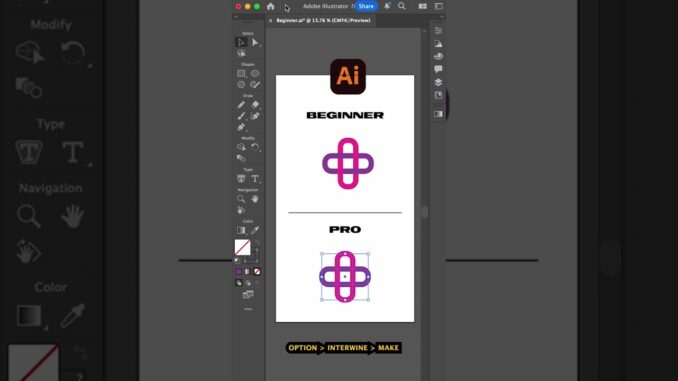678x381 pixels.
Task: Select the Eraser tool
Action: point(255,105)
